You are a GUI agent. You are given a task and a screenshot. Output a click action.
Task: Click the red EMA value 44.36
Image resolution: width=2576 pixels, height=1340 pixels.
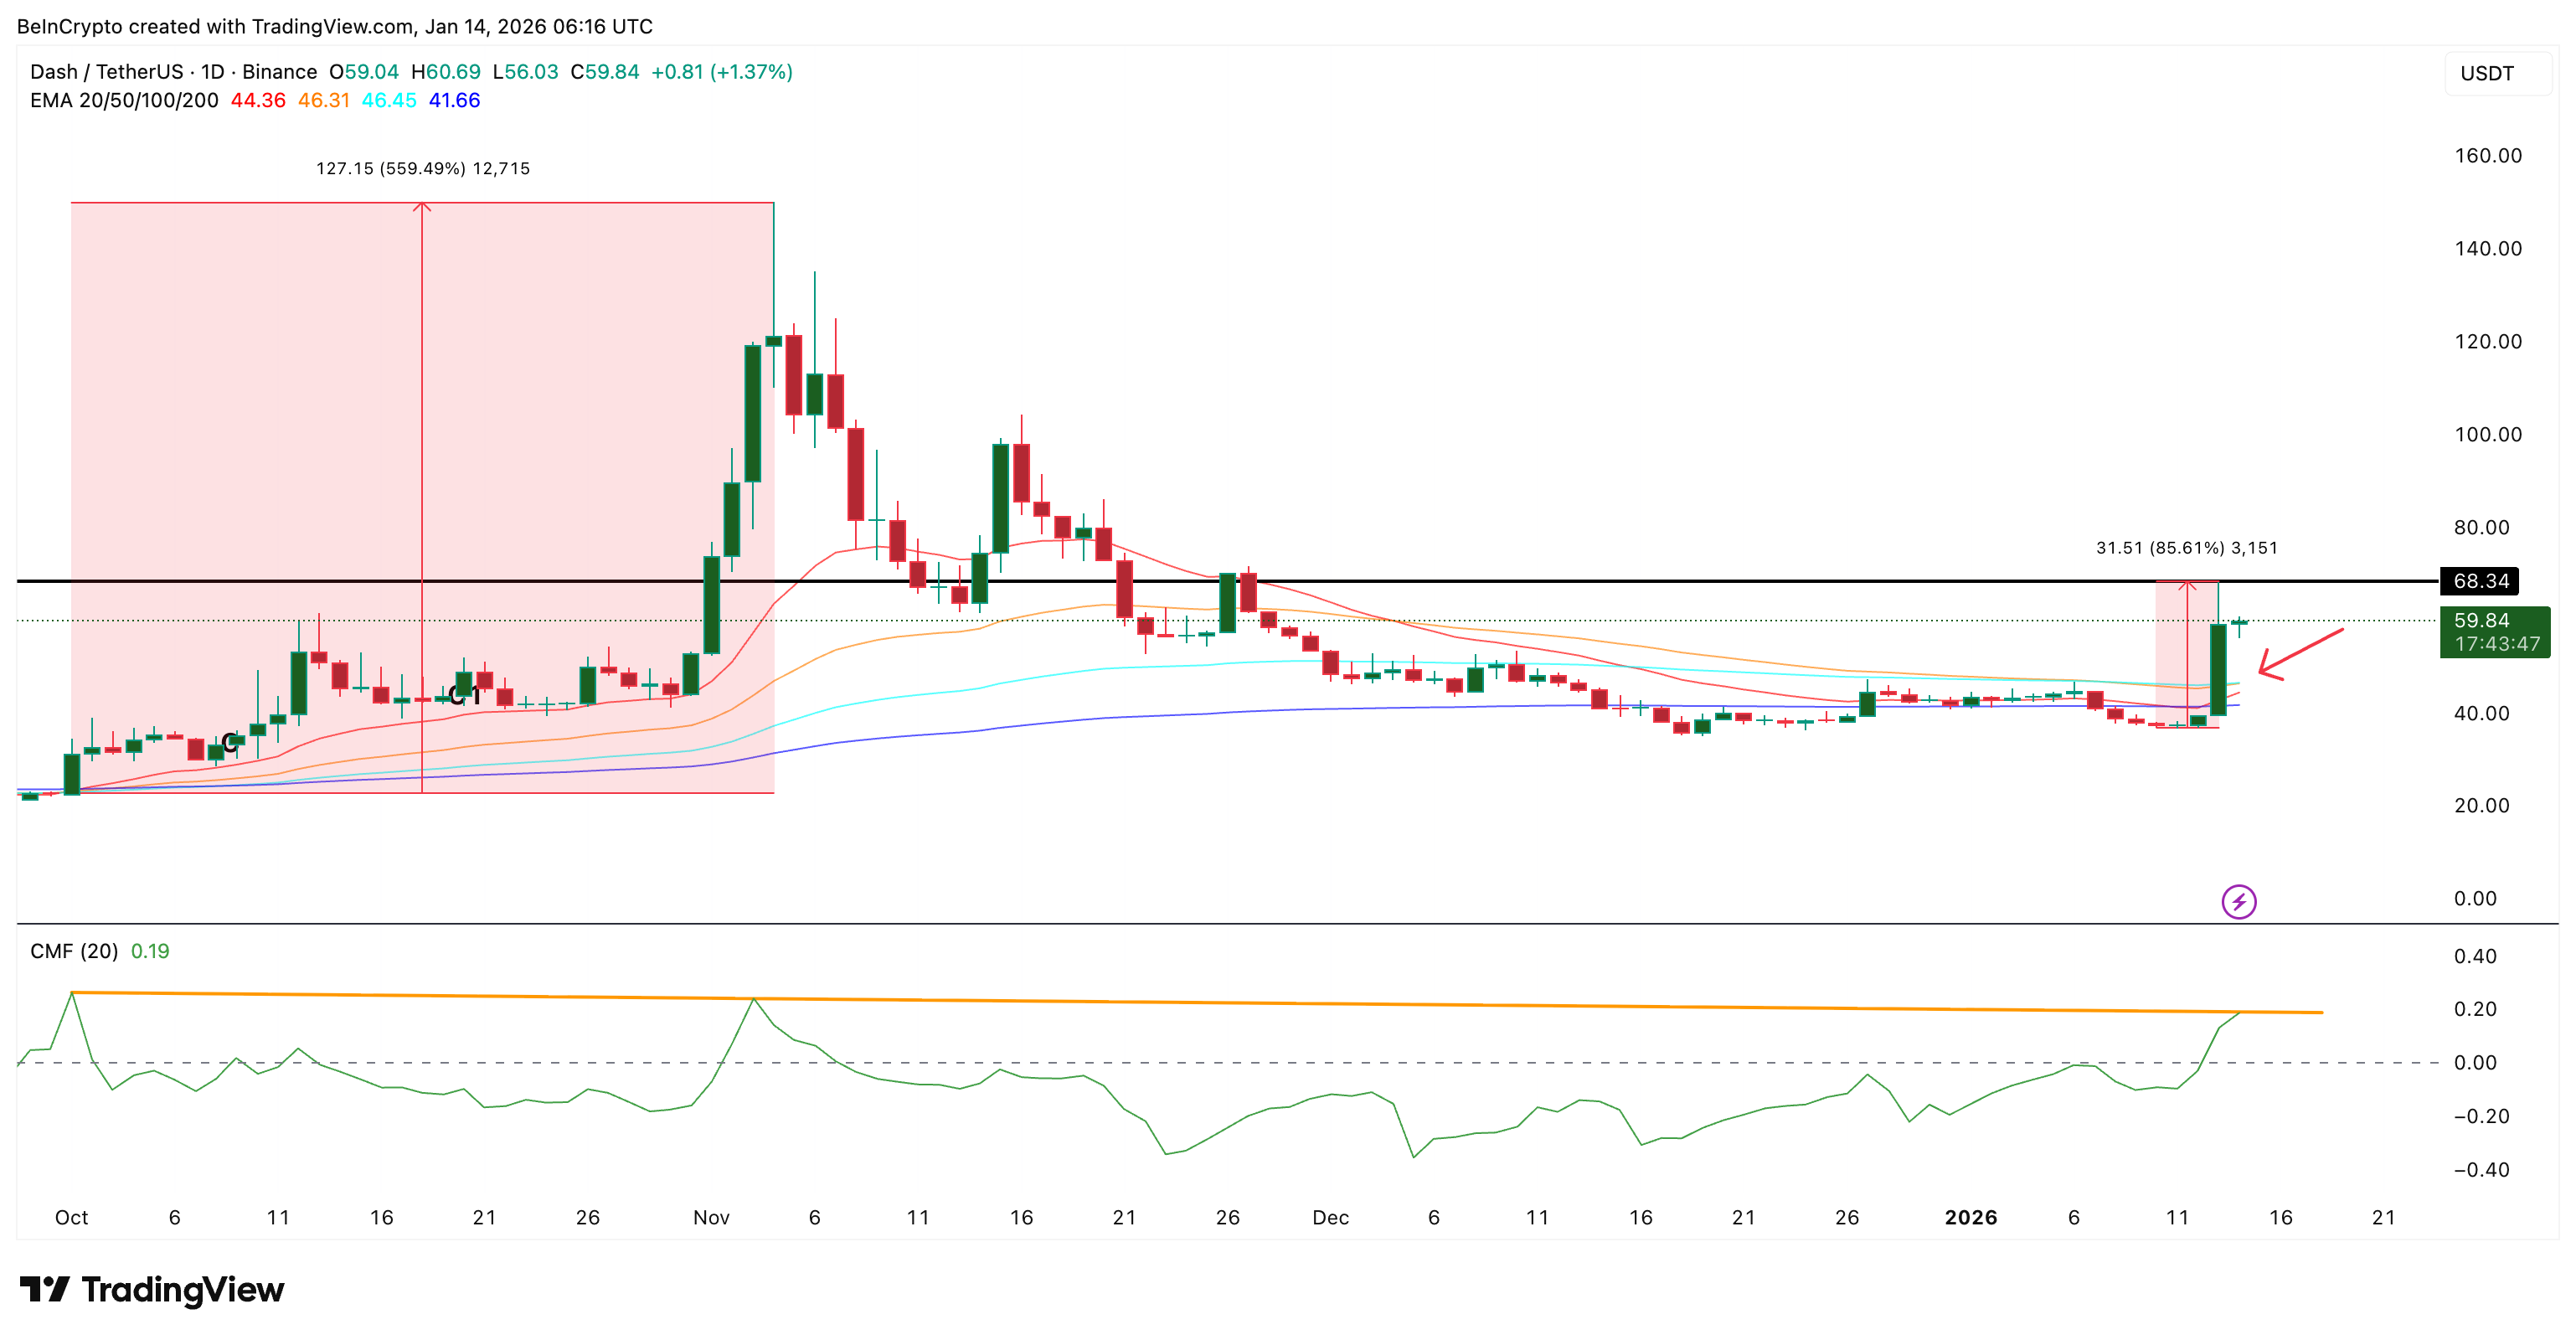(x=258, y=100)
